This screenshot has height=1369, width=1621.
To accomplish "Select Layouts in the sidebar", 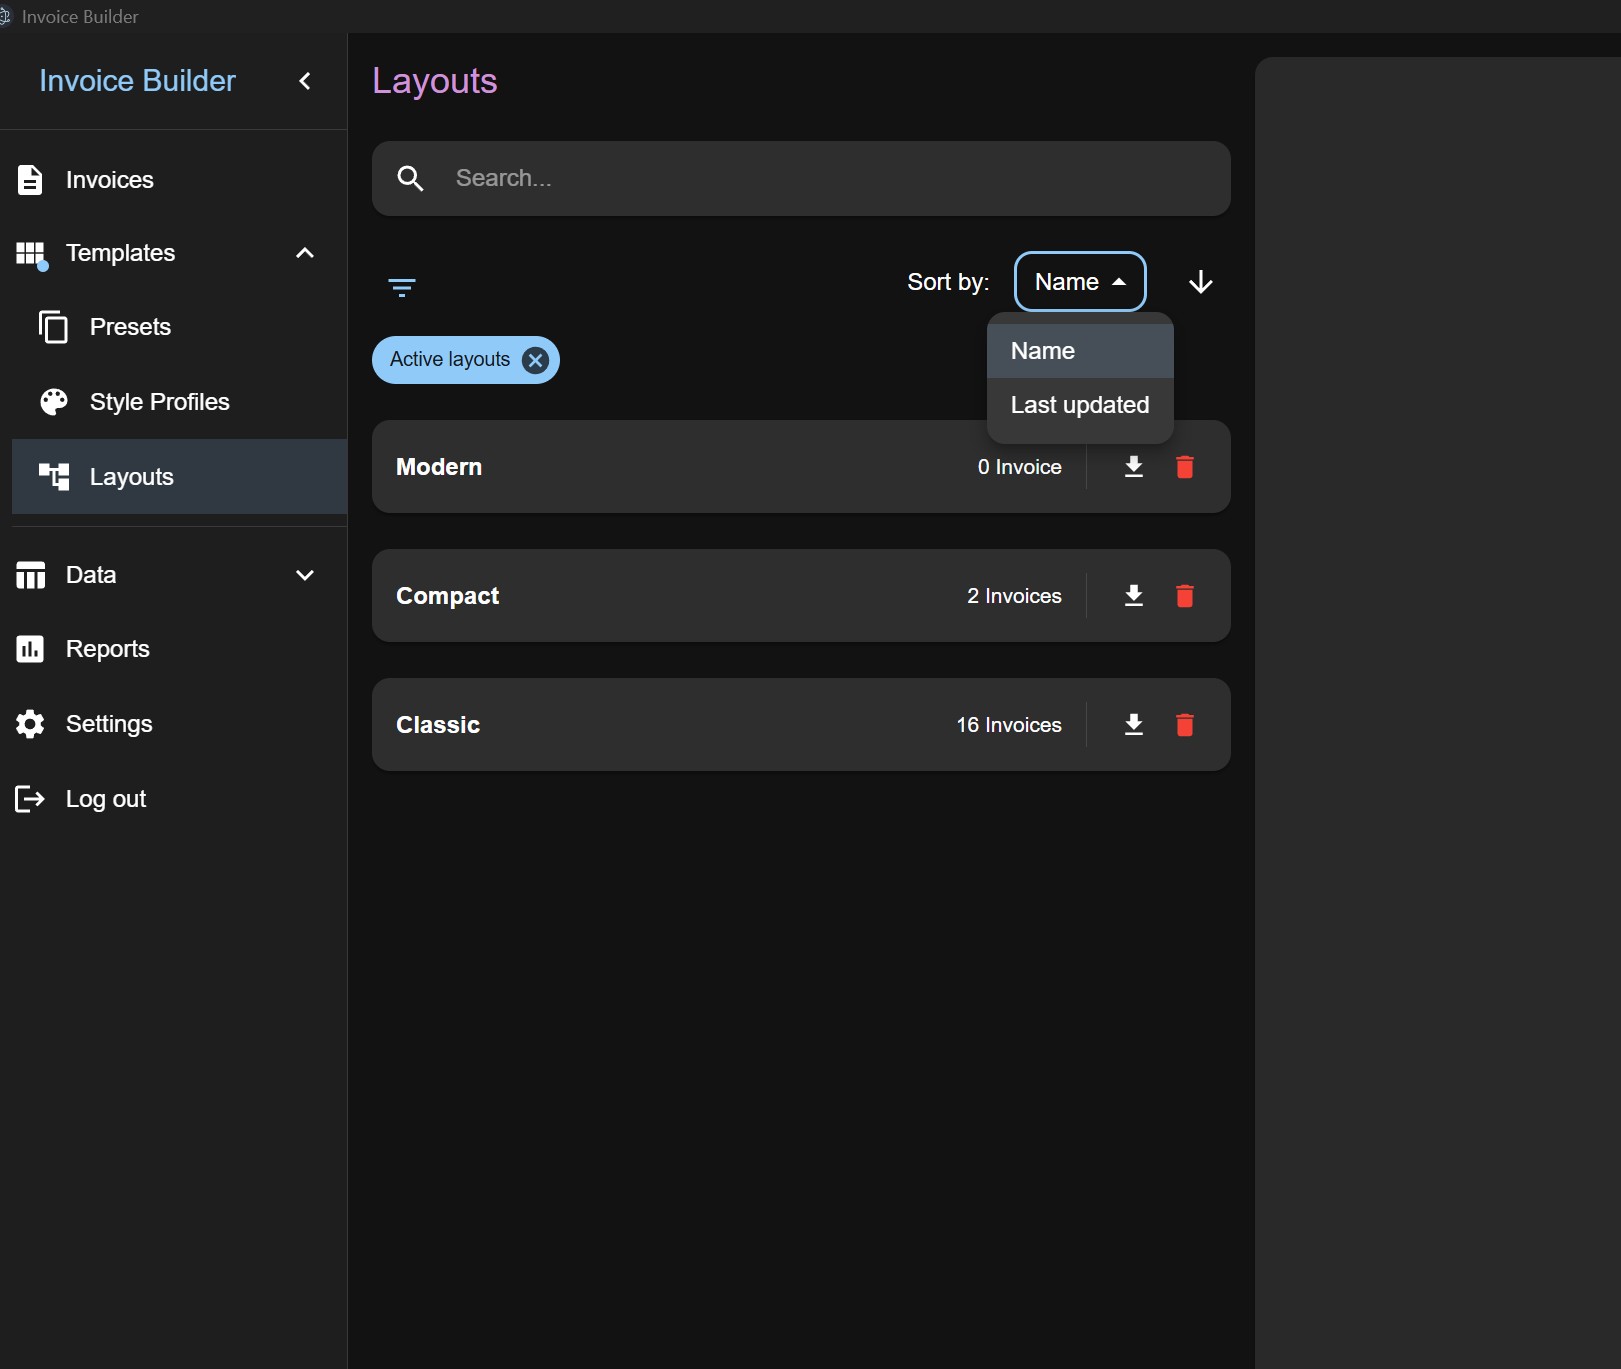I will [180, 477].
